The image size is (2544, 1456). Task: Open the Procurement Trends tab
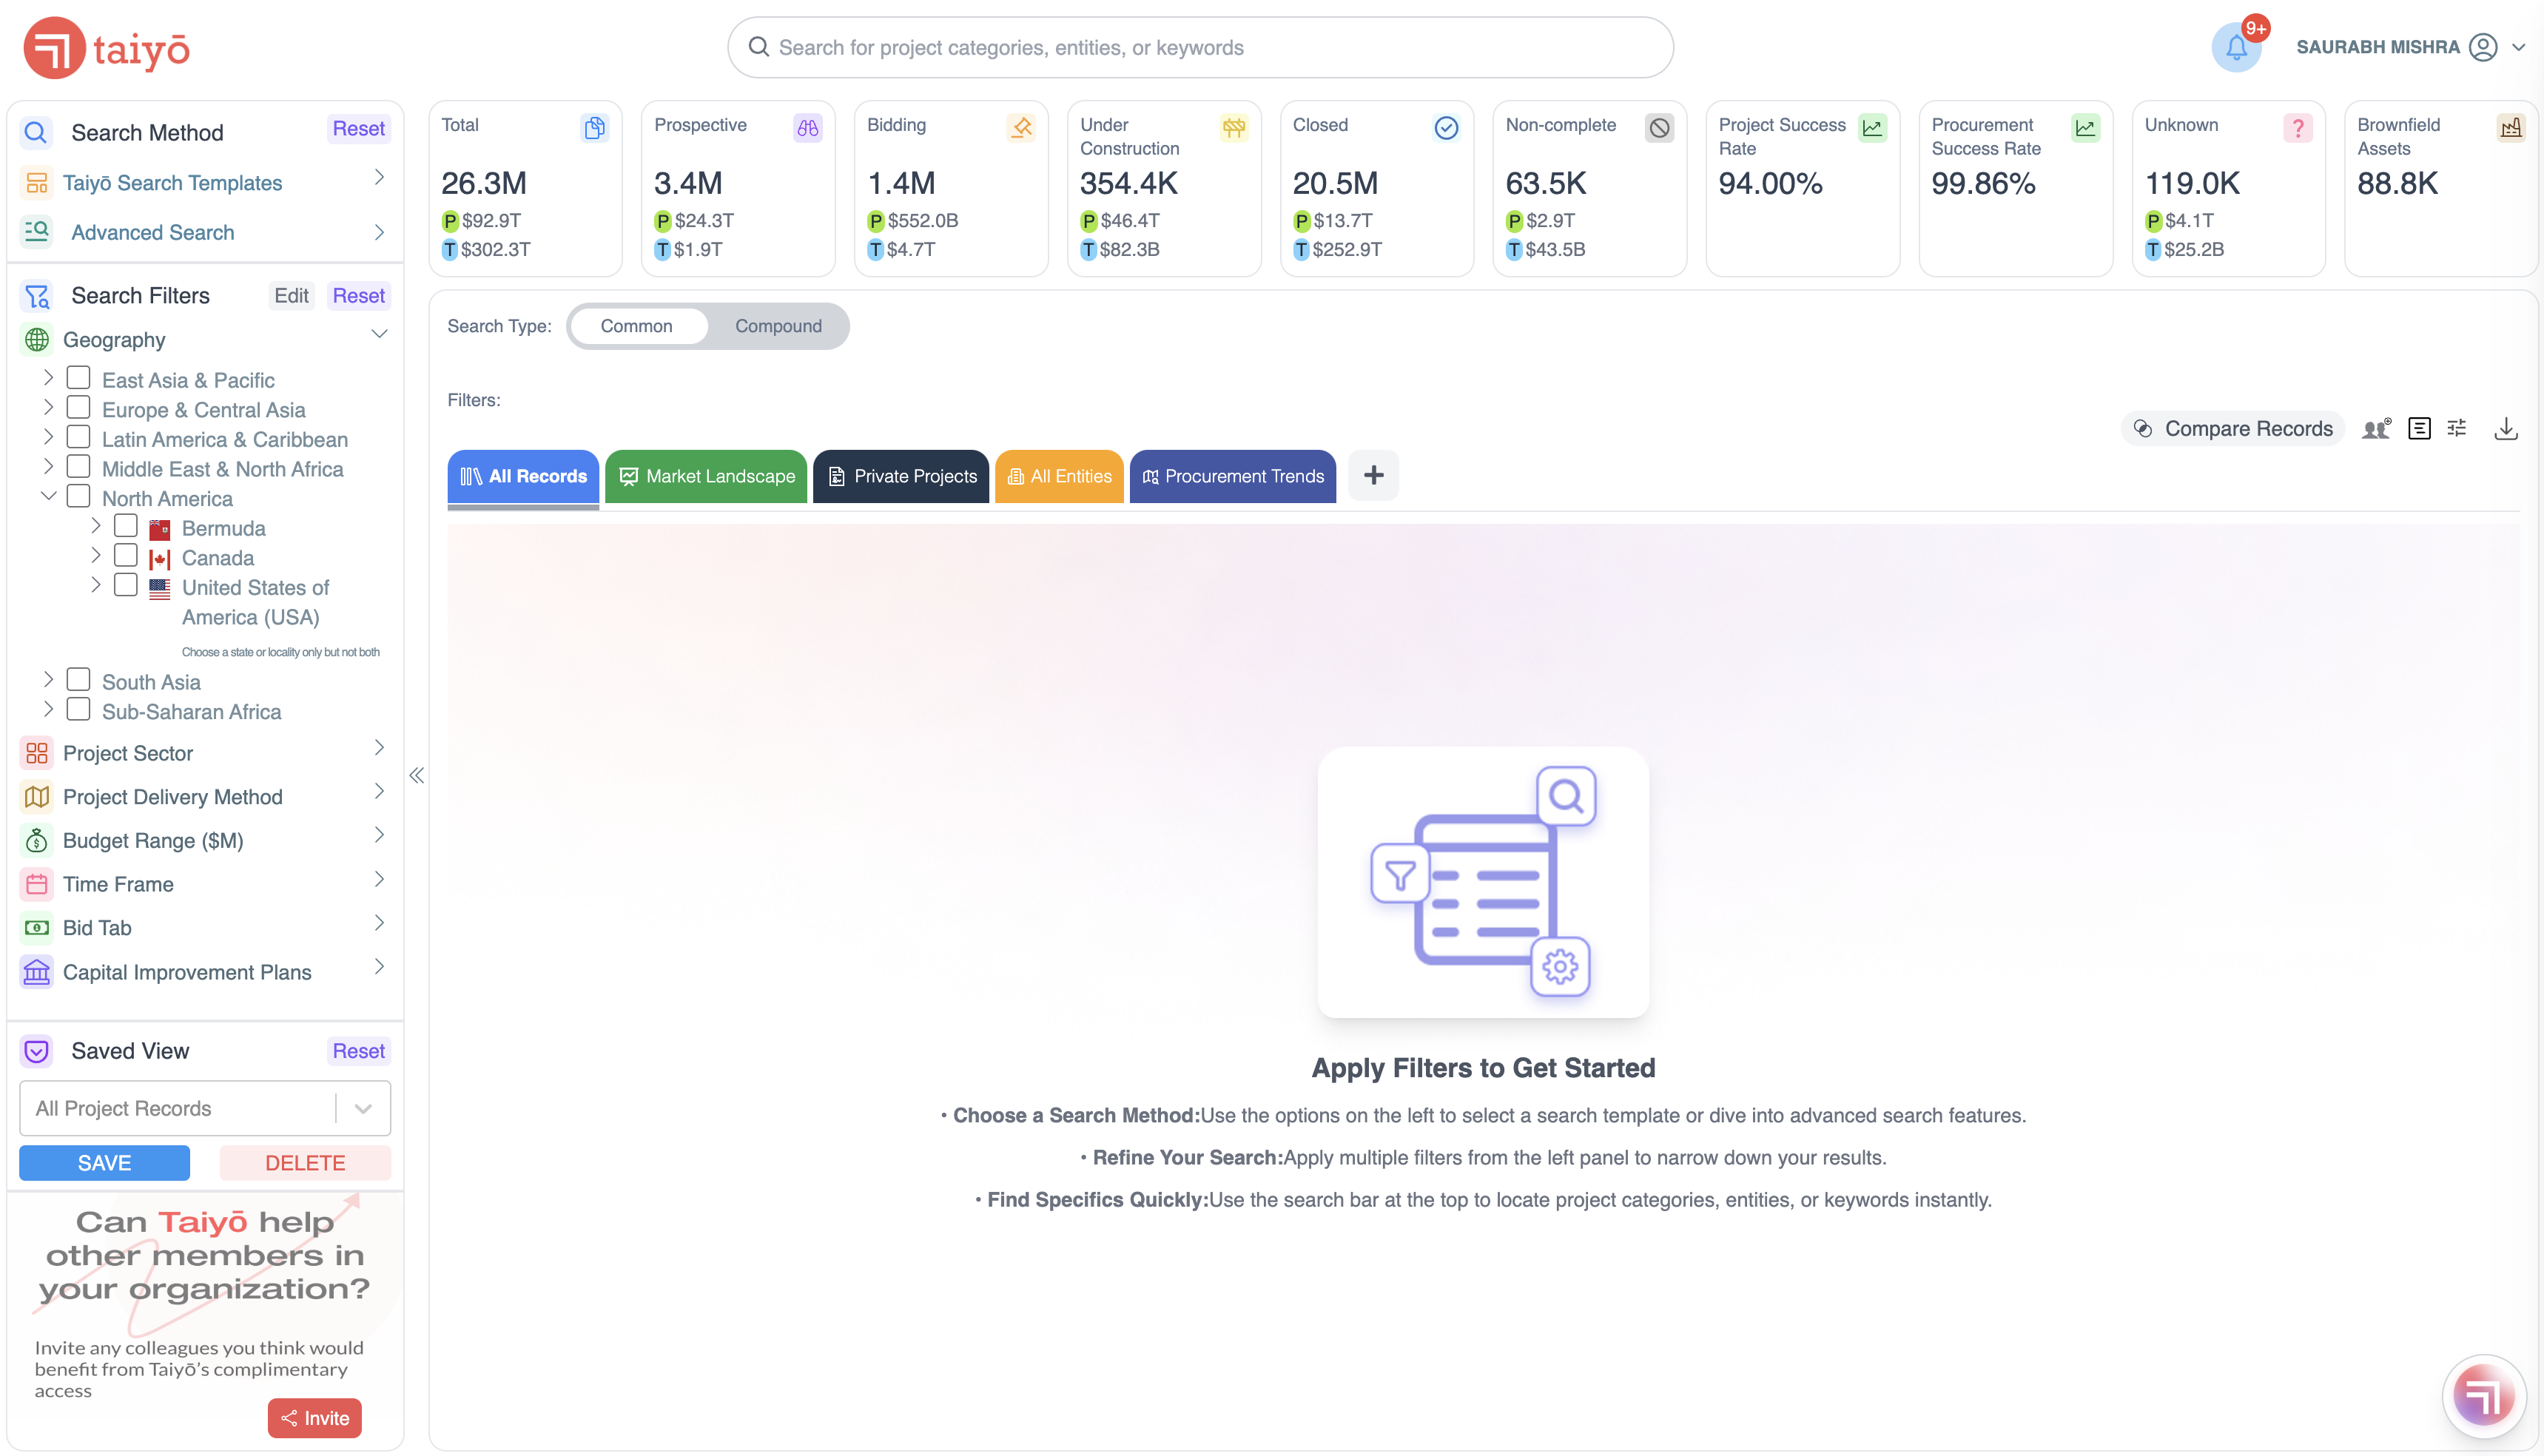click(x=1232, y=476)
